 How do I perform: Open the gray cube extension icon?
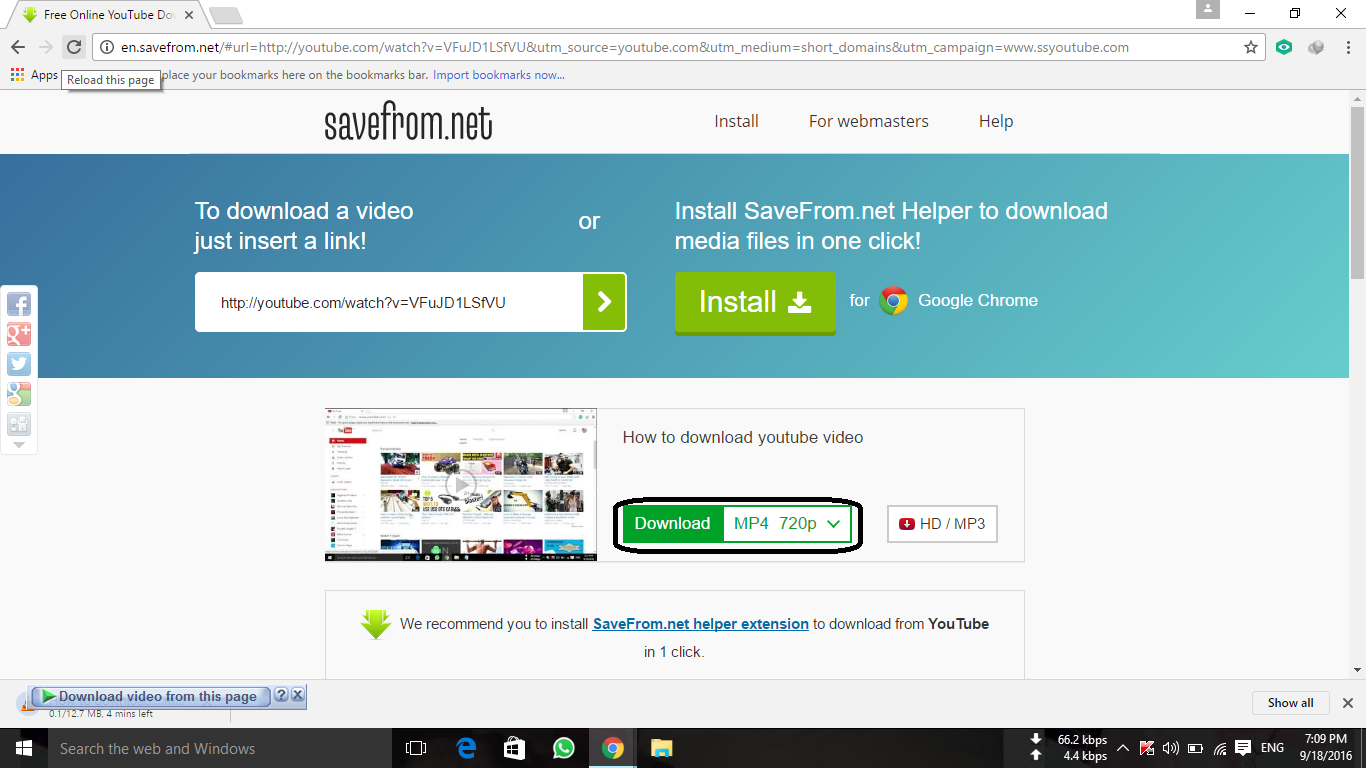coord(1315,47)
